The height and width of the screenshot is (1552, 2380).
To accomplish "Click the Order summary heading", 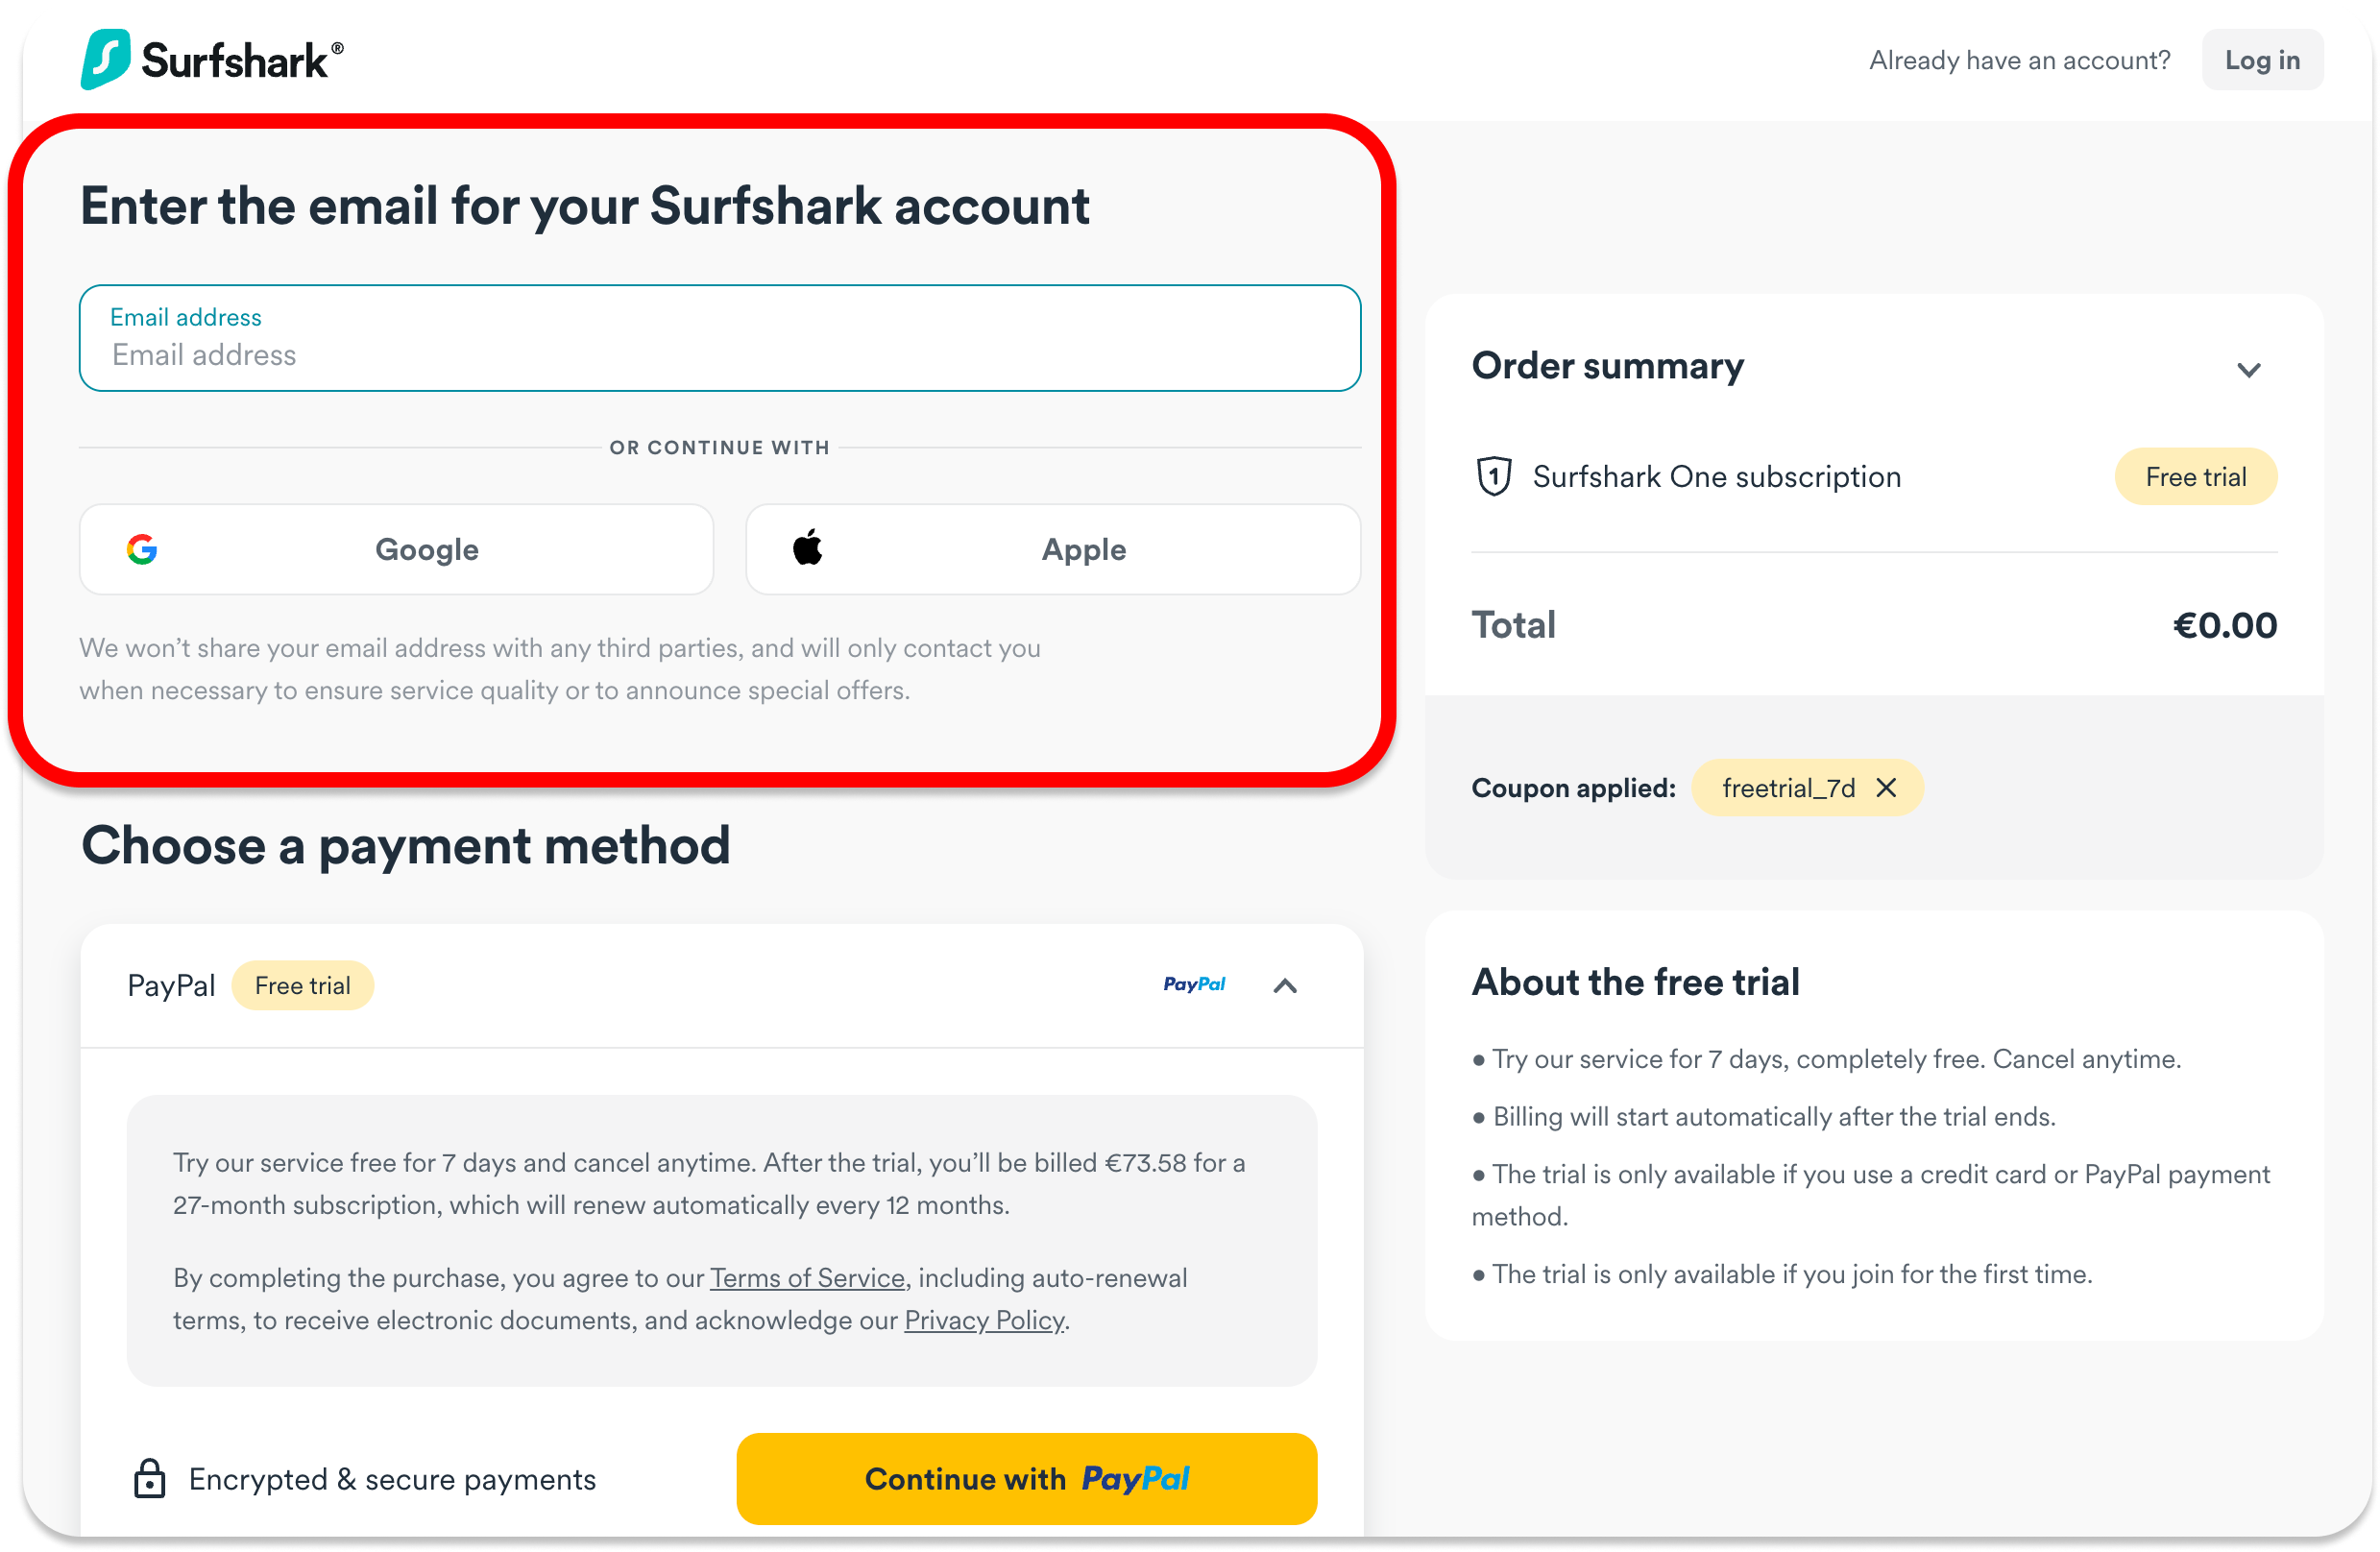I will [x=1607, y=366].
